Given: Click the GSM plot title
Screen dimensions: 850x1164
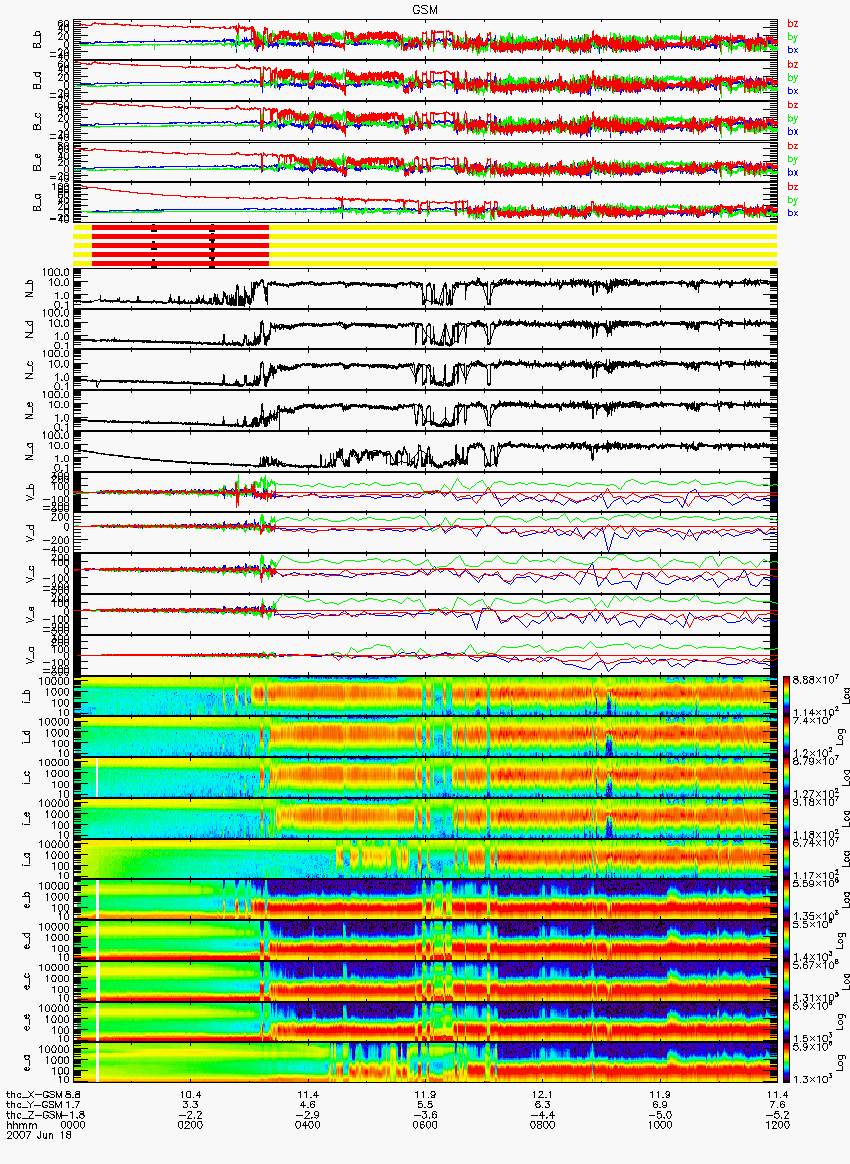Looking at the screenshot, I should 426,9.
